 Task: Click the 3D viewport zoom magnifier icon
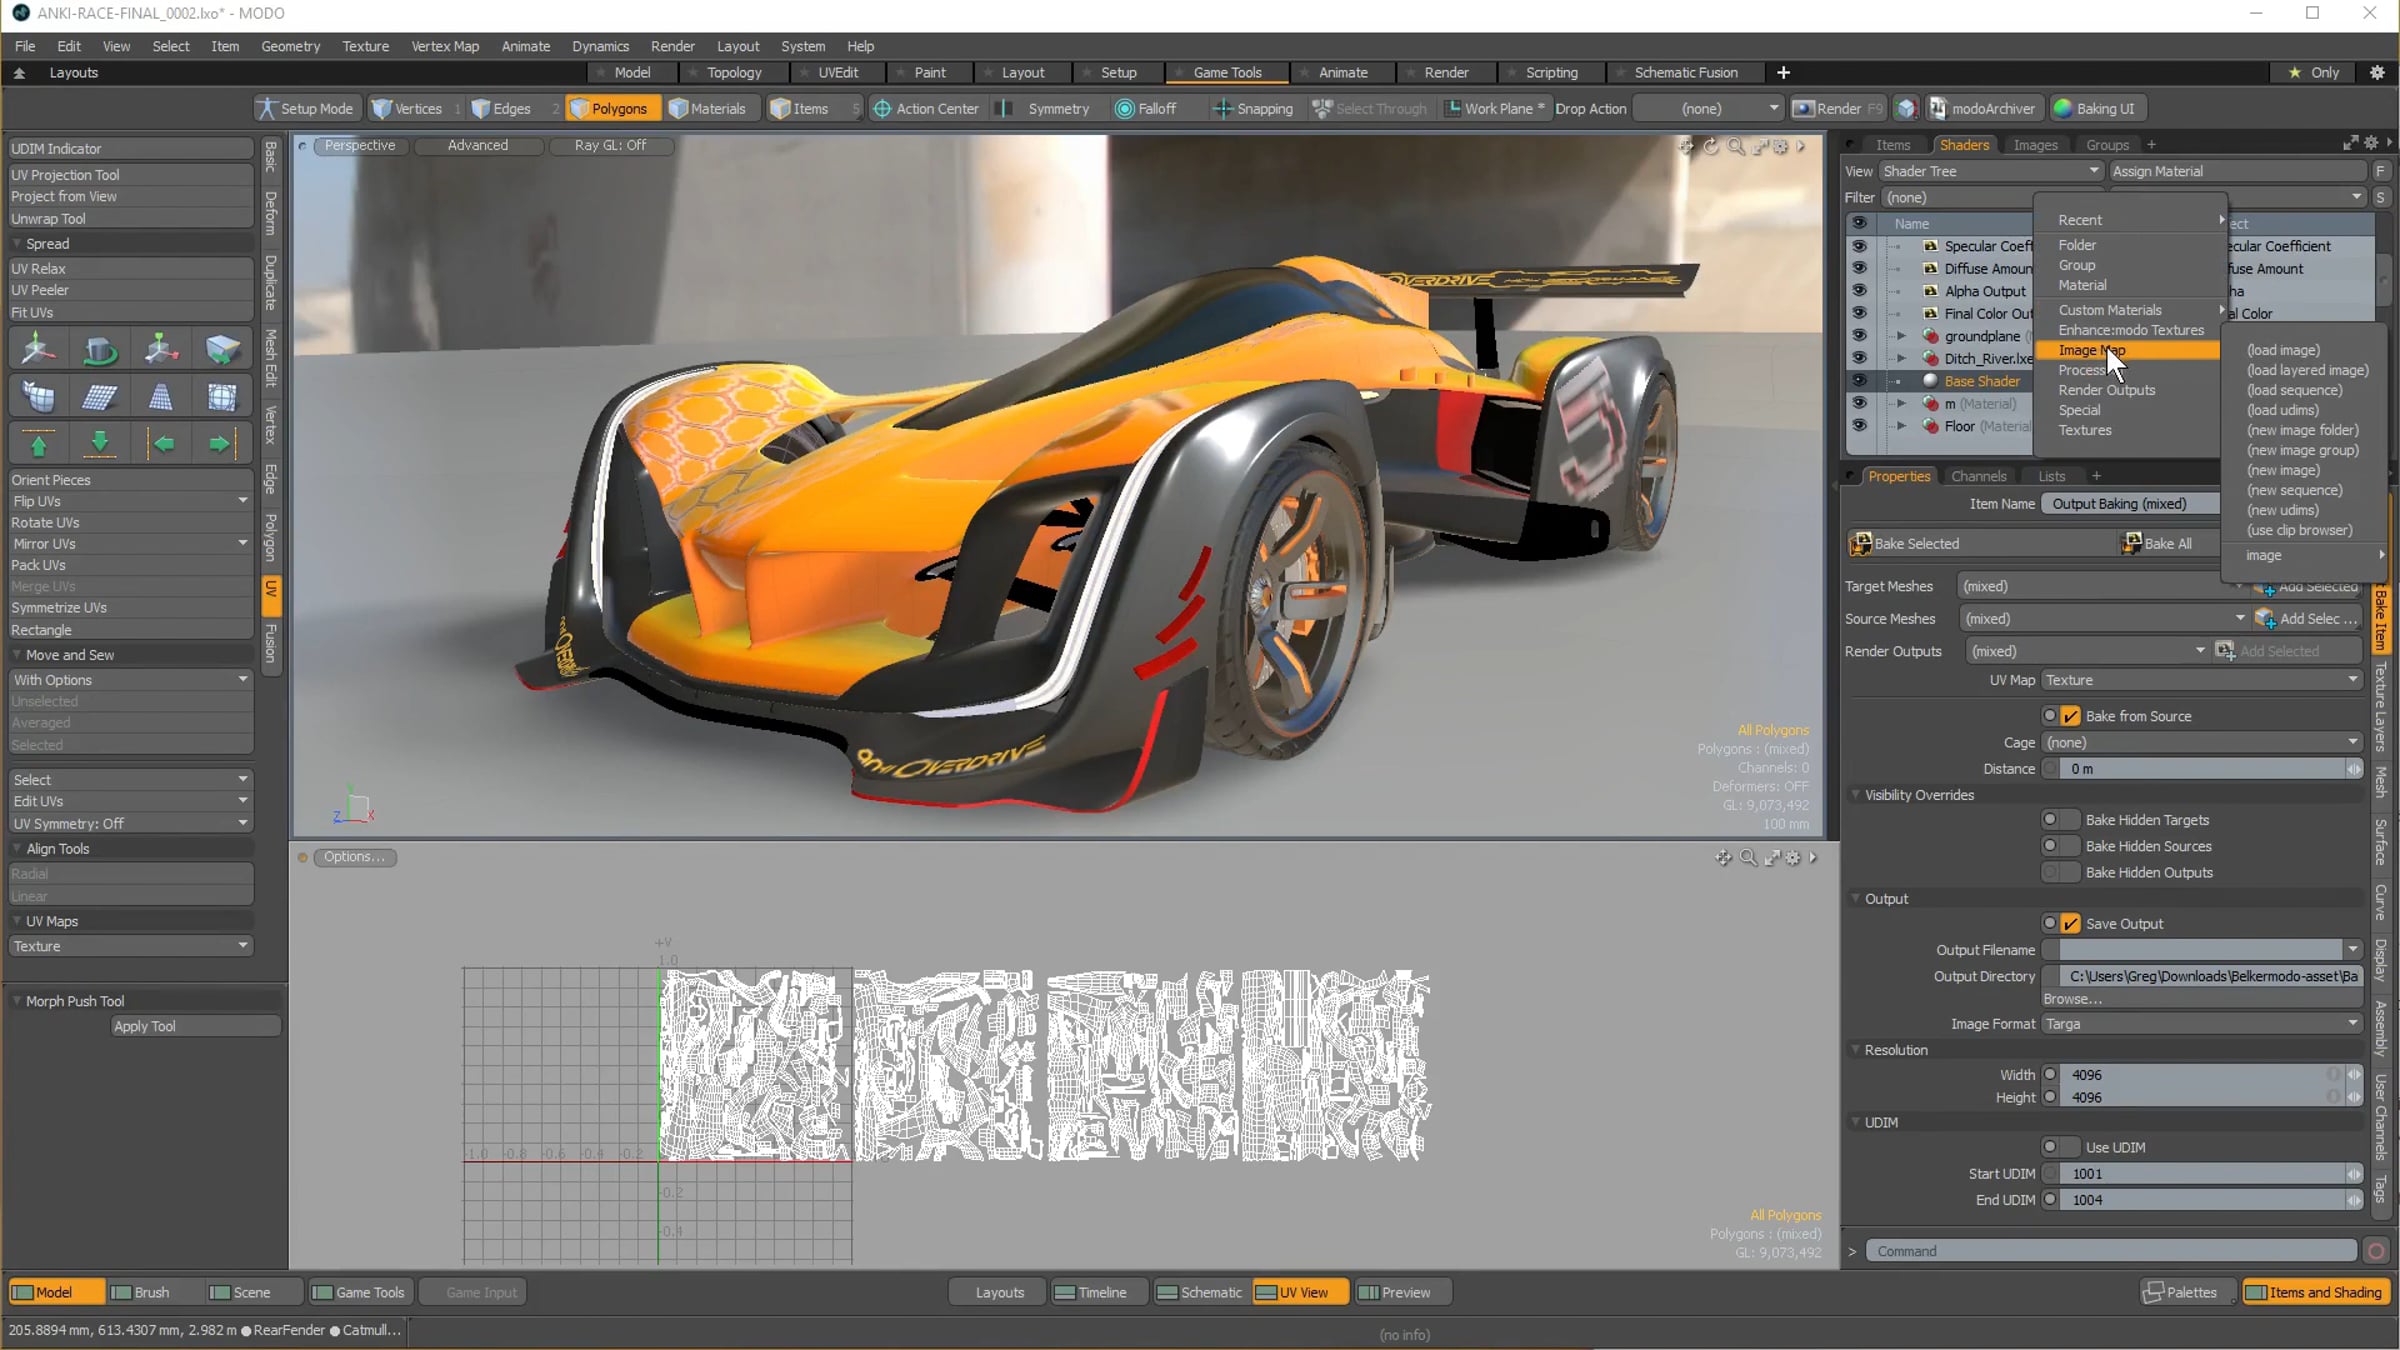[1736, 146]
